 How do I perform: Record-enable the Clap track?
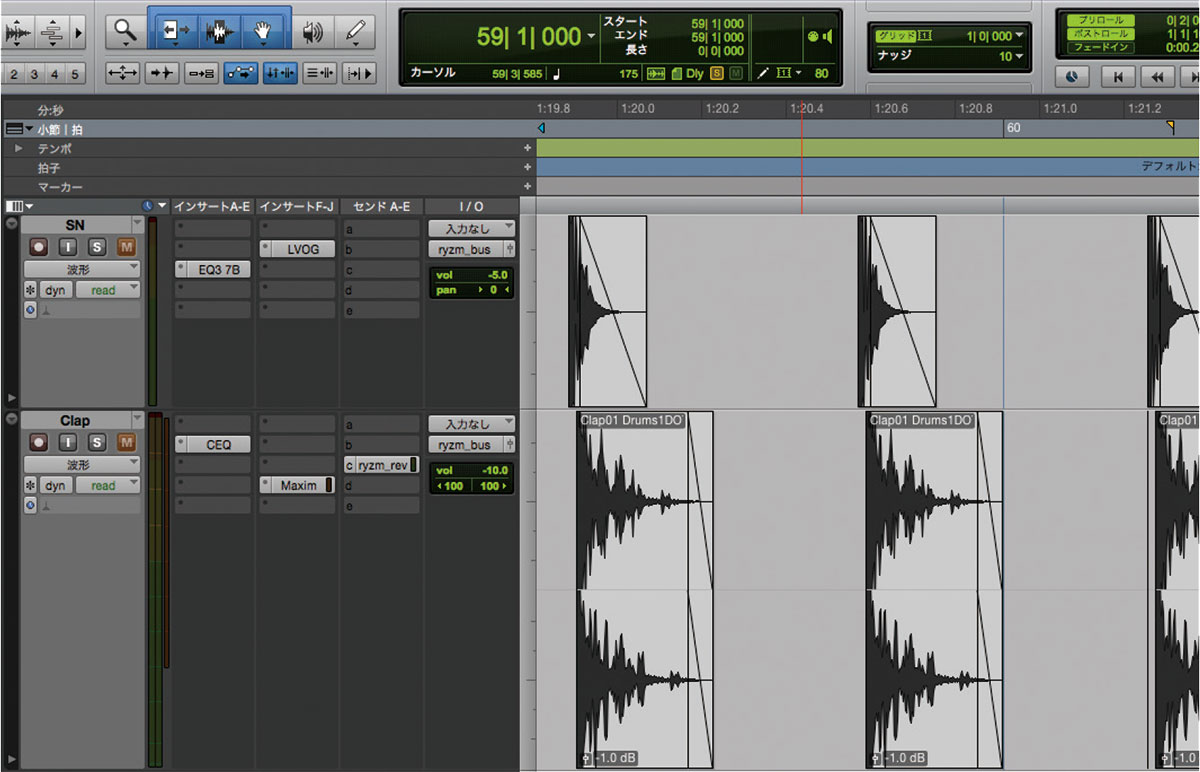pos(40,441)
